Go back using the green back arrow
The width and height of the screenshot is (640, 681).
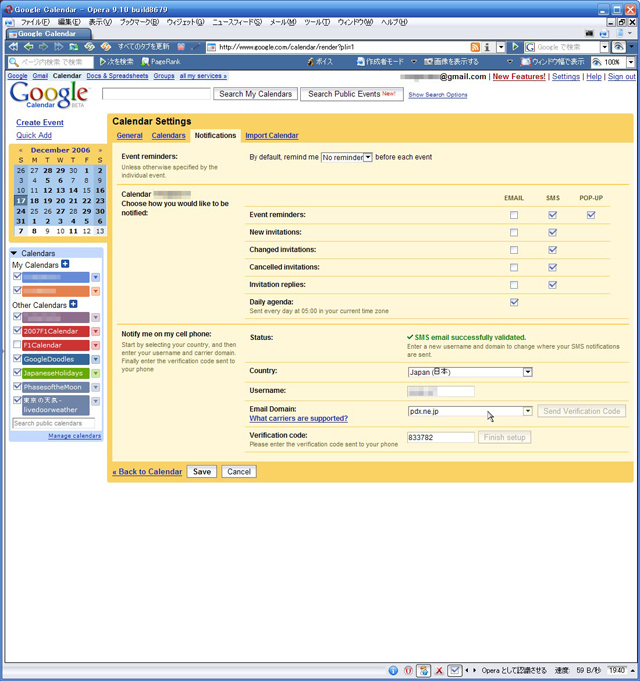[x=29, y=46]
